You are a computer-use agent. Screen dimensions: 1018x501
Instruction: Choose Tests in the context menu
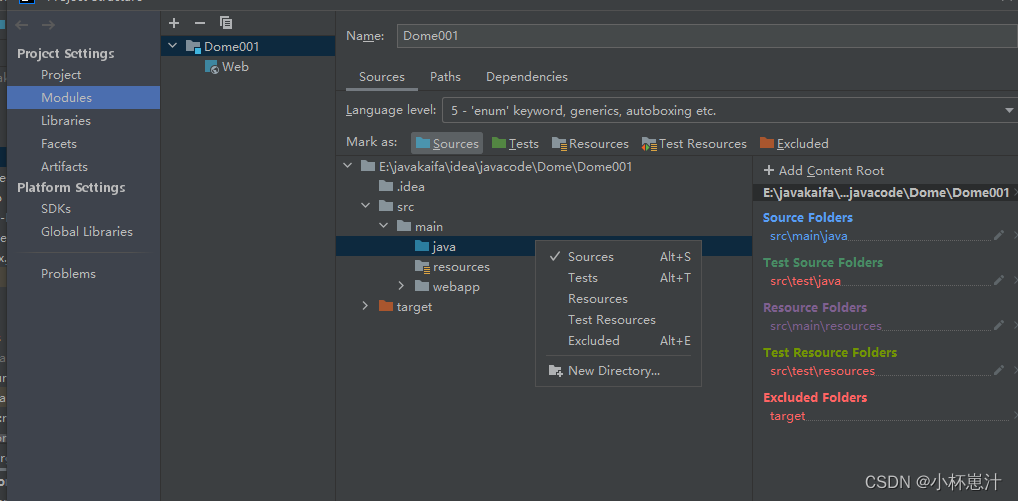point(619,278)
